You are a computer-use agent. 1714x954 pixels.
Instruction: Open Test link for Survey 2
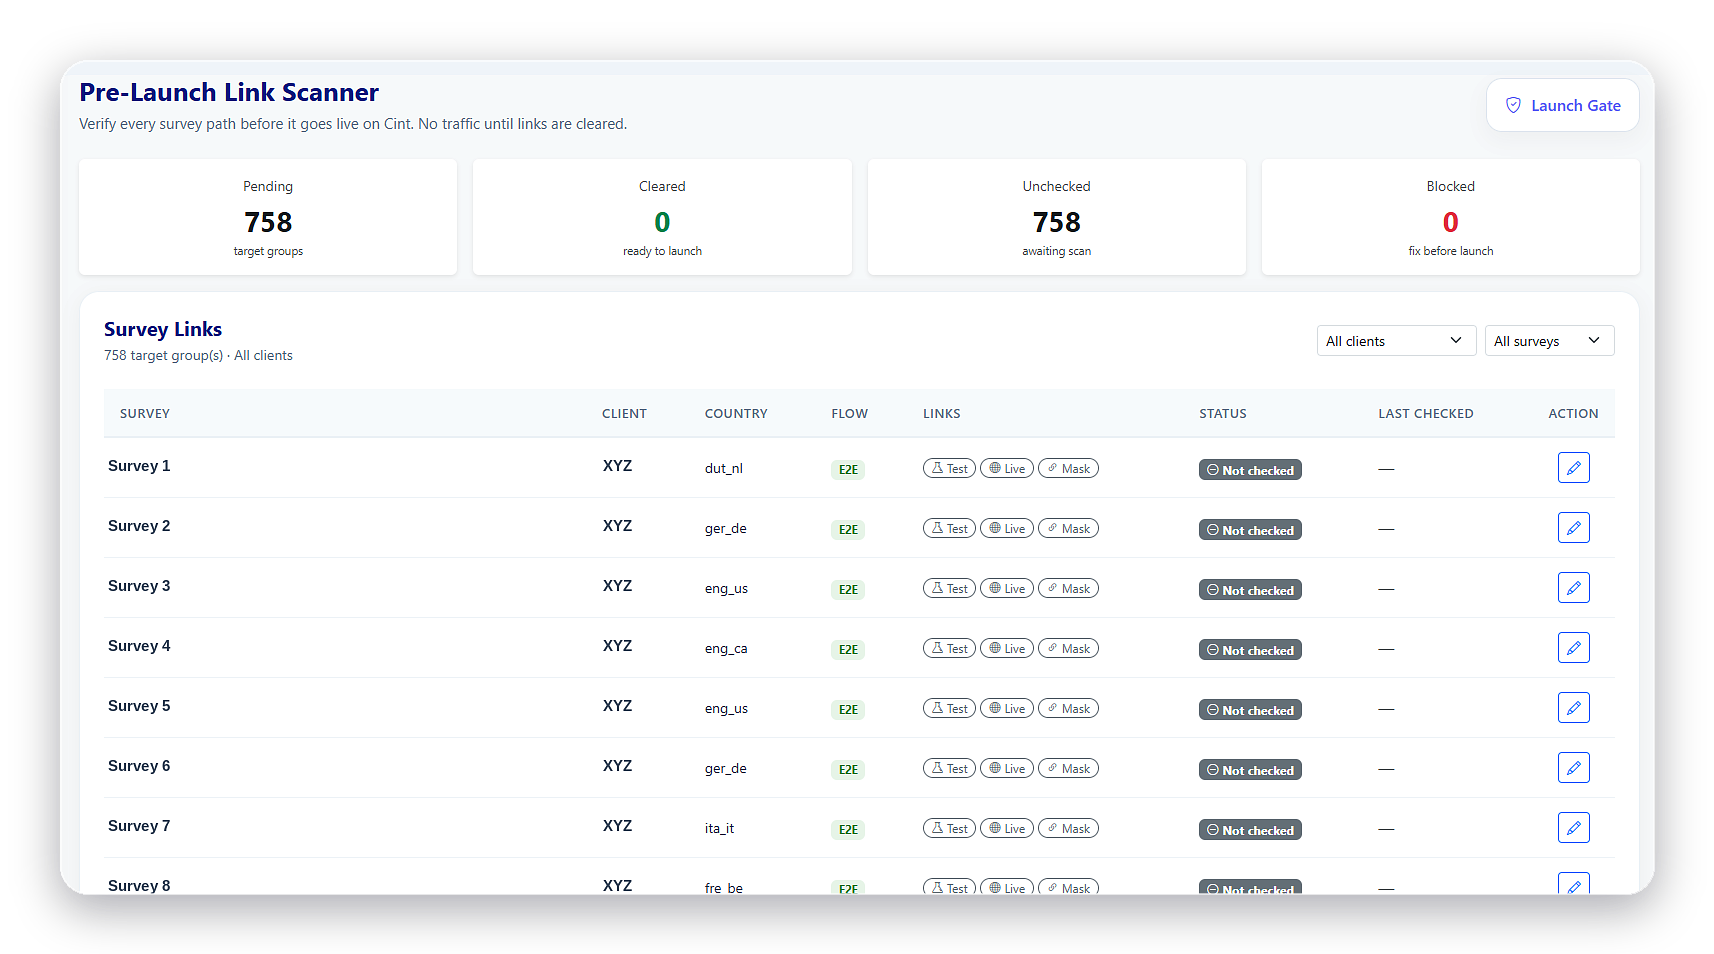coord(949,528)
